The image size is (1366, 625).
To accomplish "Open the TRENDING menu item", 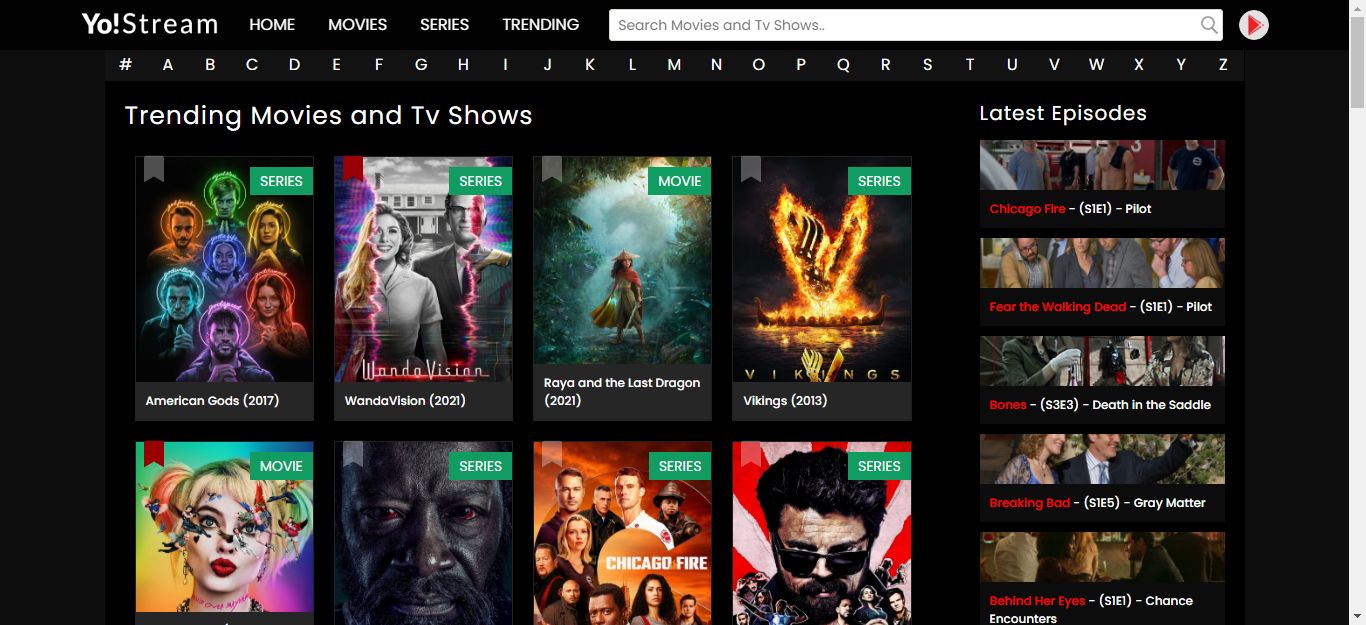I will pos(540,24).
